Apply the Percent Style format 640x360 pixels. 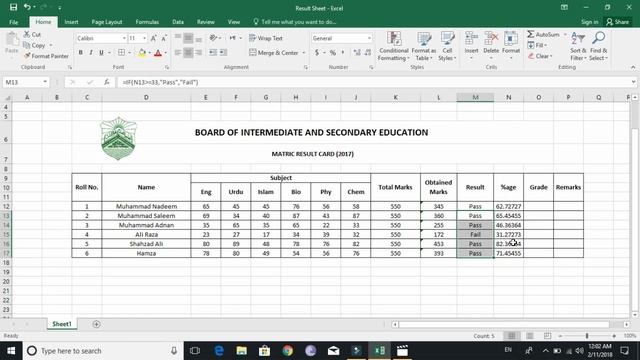pos(333,53)
